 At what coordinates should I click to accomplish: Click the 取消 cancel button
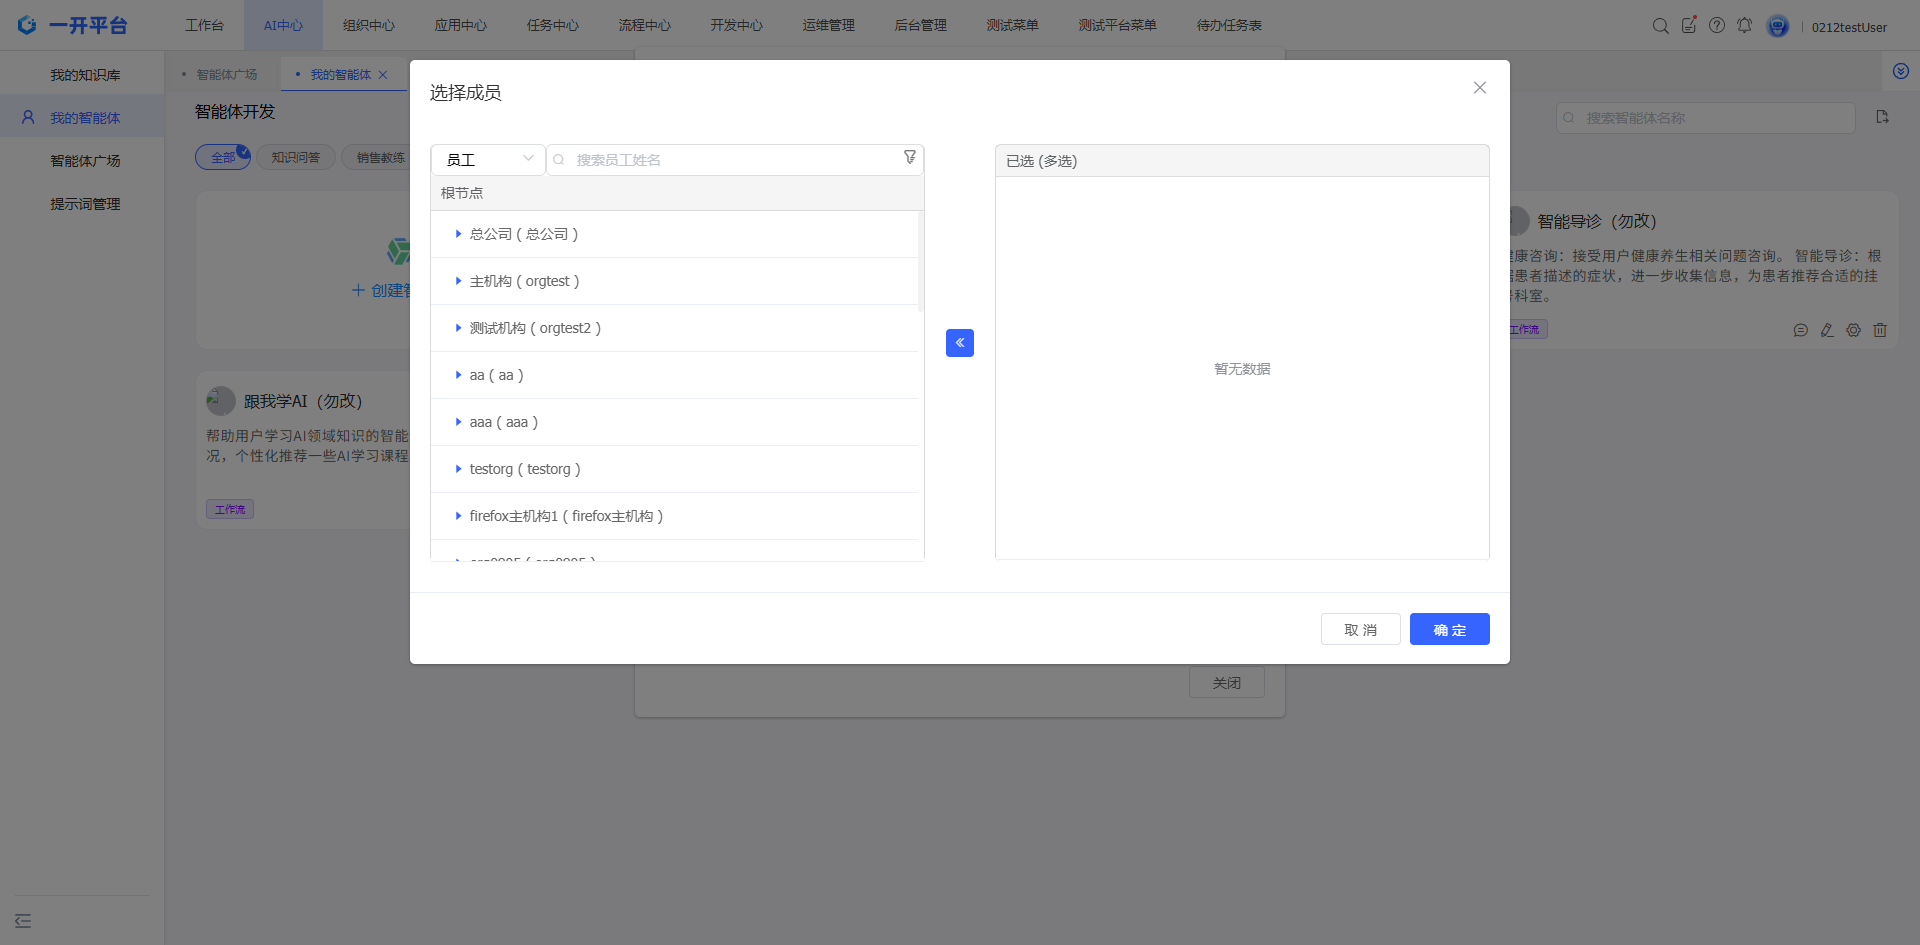tap(1360, 629)
